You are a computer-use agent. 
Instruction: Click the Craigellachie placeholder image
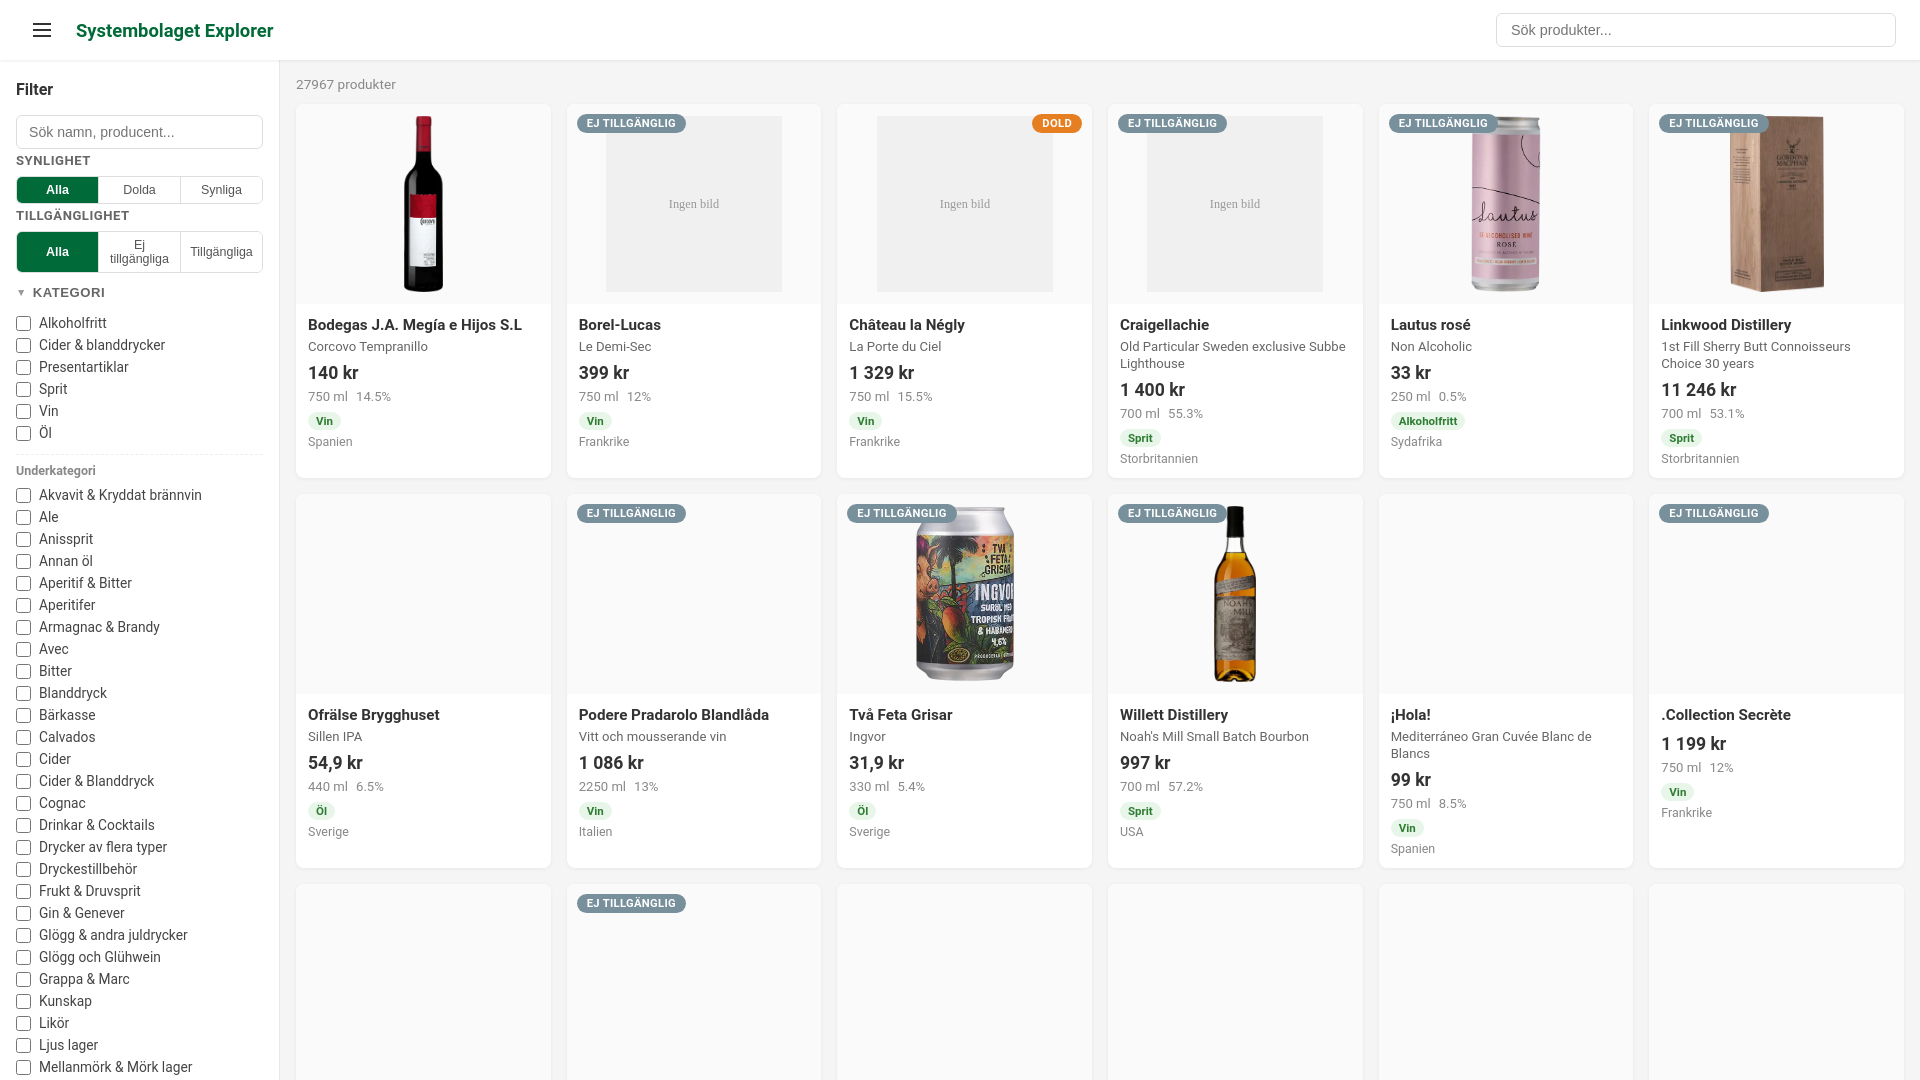[1235, 204]
